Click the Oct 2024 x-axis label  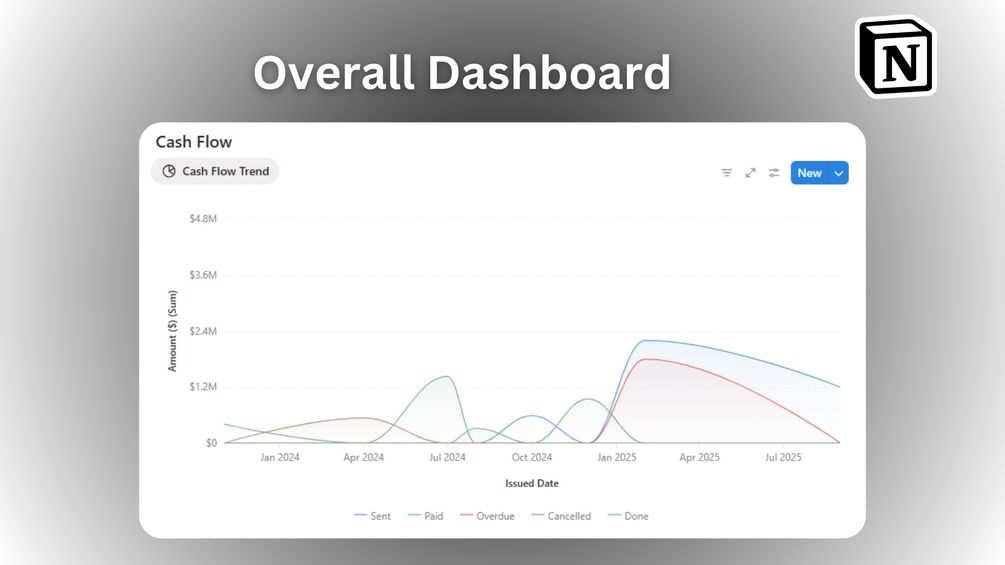(531, 457)
